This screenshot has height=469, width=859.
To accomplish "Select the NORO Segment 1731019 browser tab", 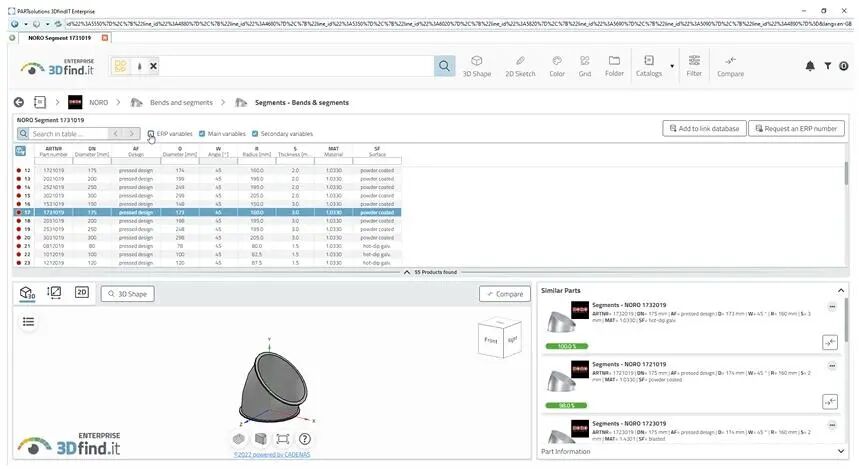I will tap(59, 38).
